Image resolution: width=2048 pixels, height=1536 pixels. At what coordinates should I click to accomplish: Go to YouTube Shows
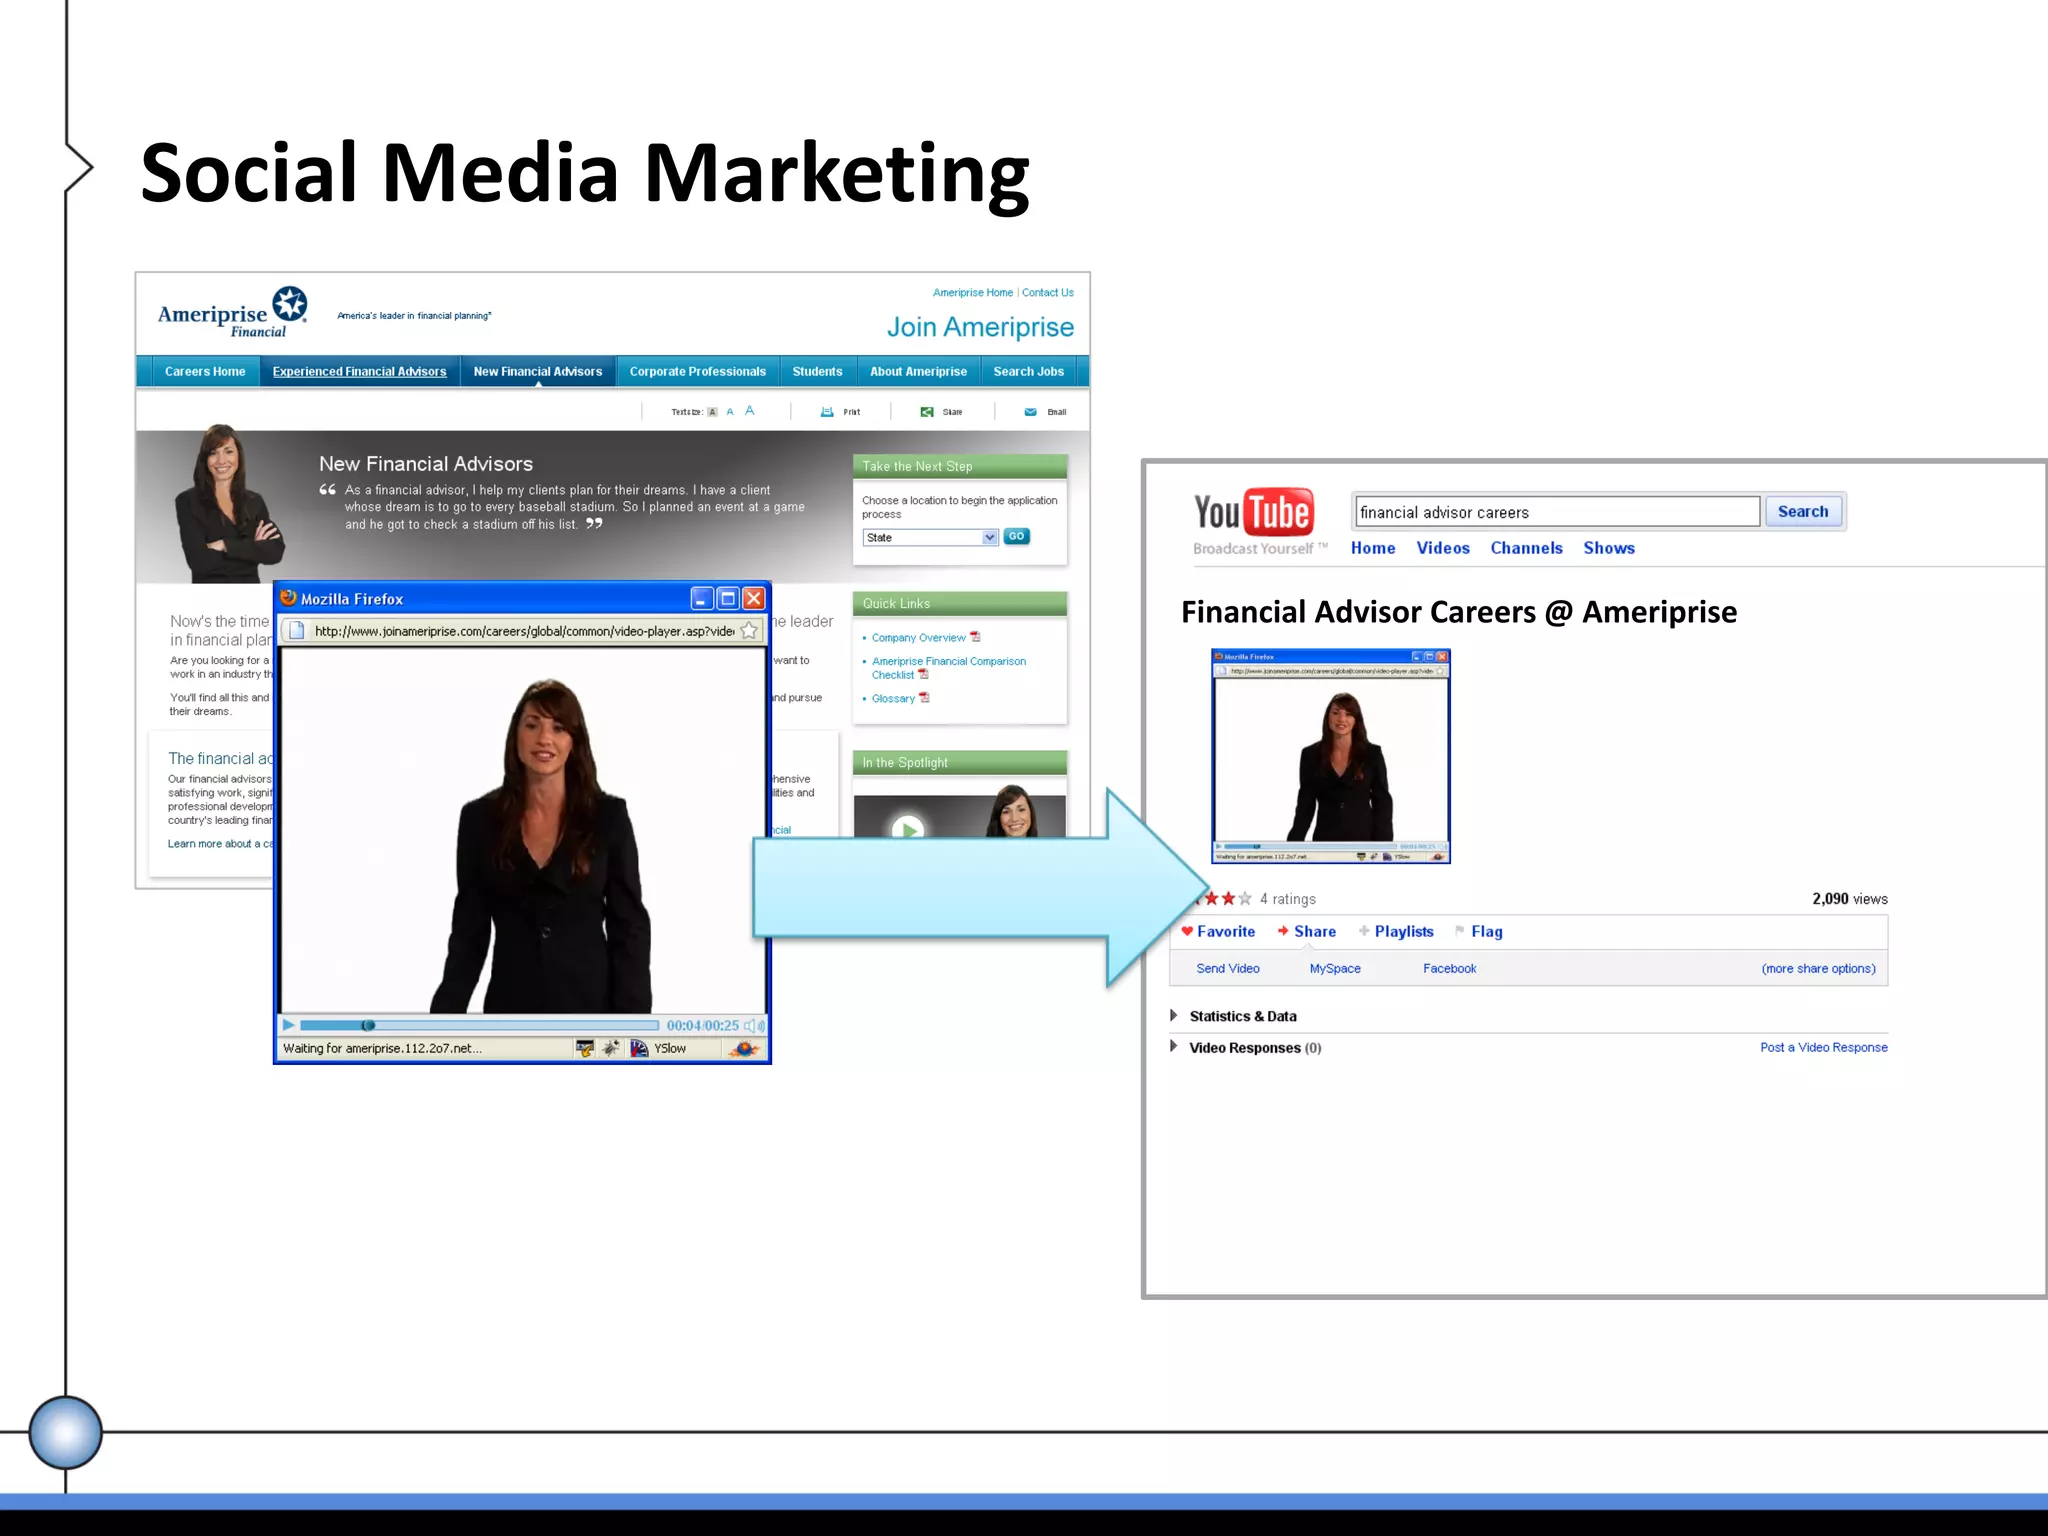pyautogui.click(x=1609, y=548)
